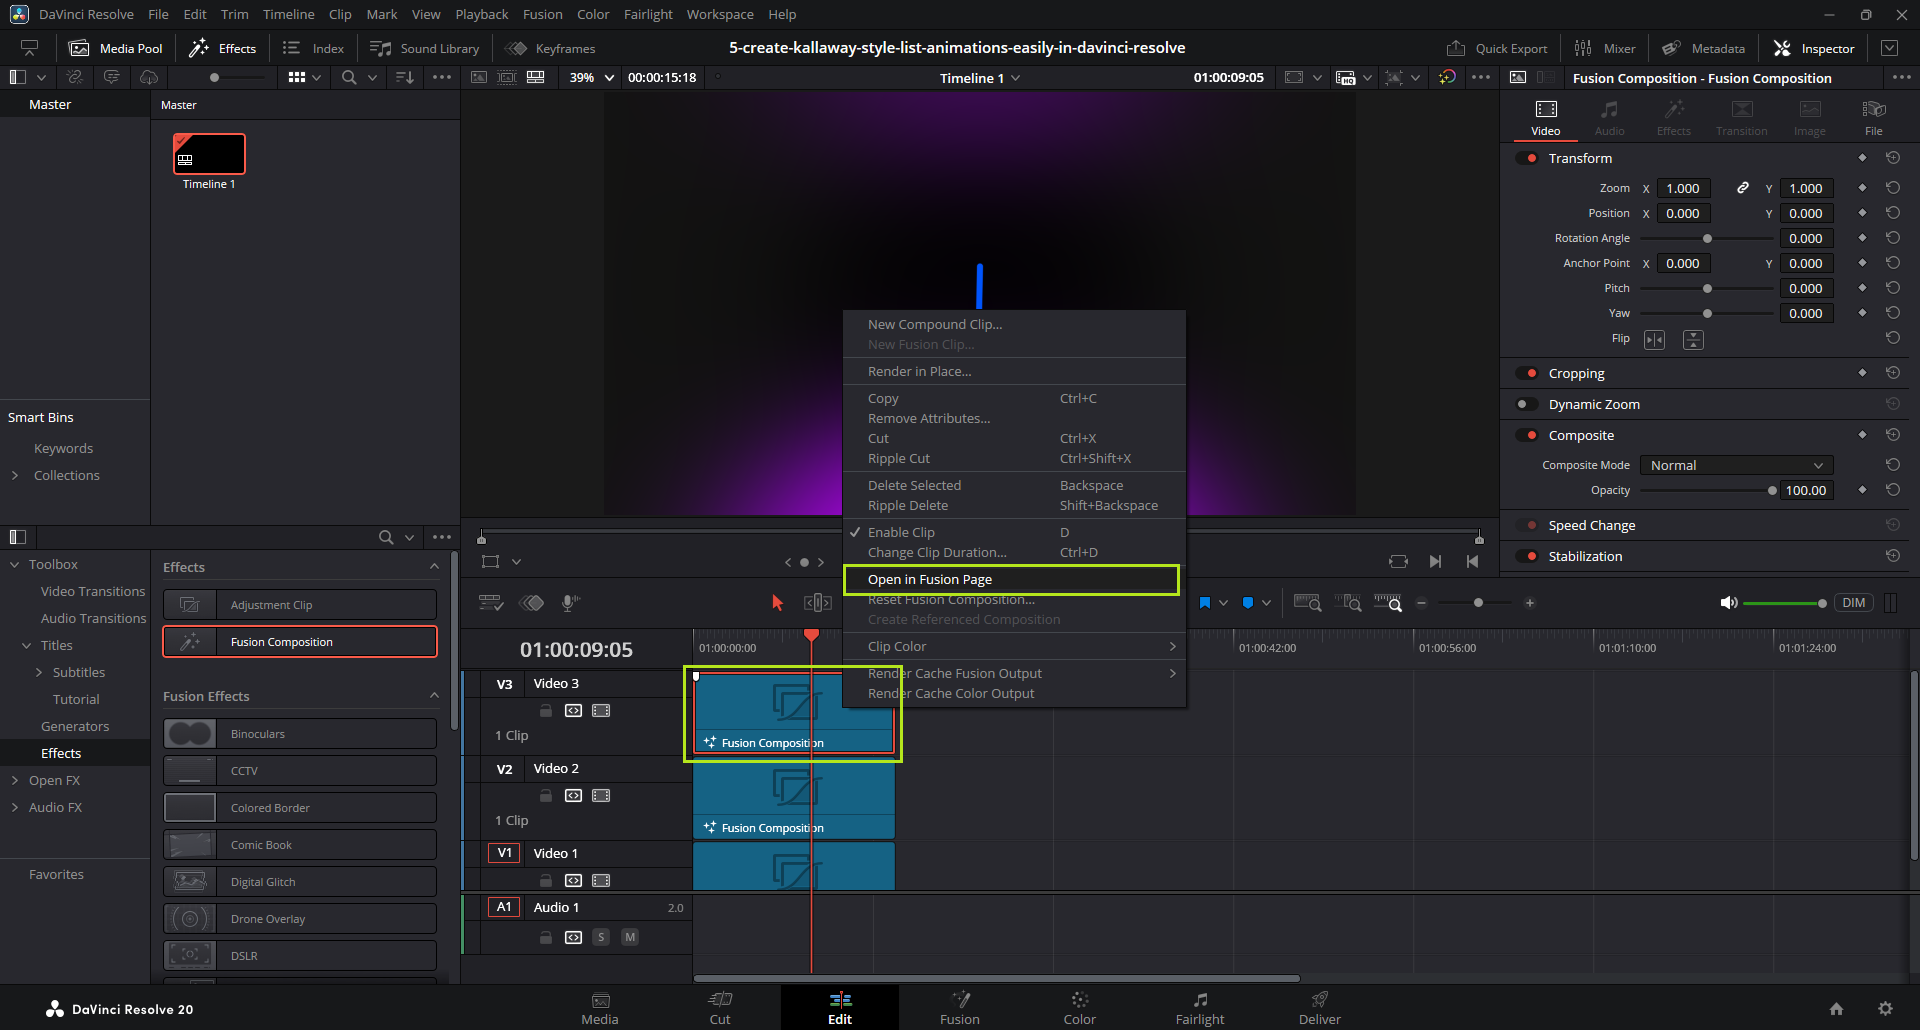Select the Timeline 1 thumbnail in media pool
This screenshot has width=1920, height=1030.
tap(209, 154)
